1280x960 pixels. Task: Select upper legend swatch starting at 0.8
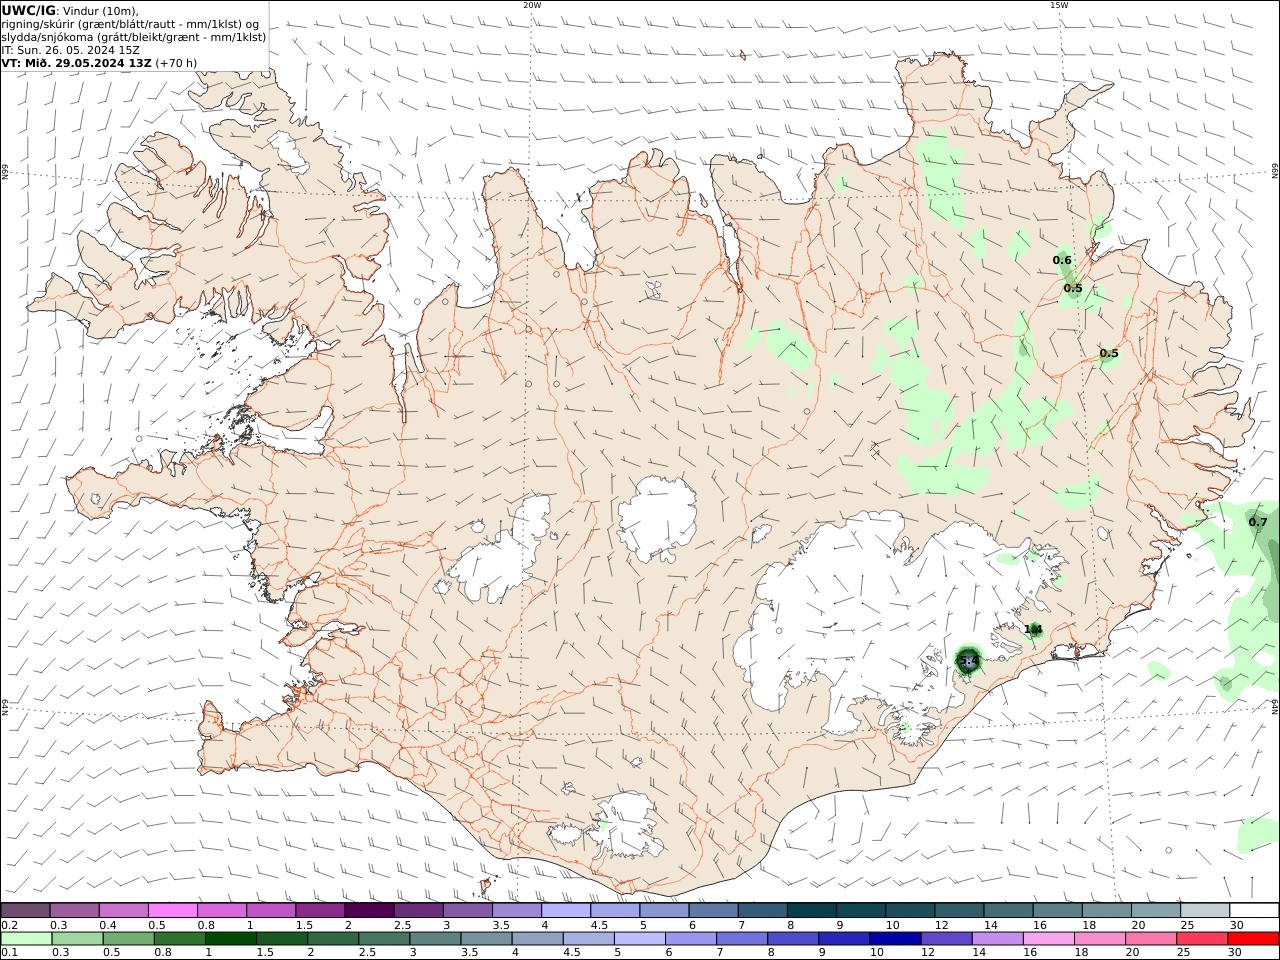(222, 911)
